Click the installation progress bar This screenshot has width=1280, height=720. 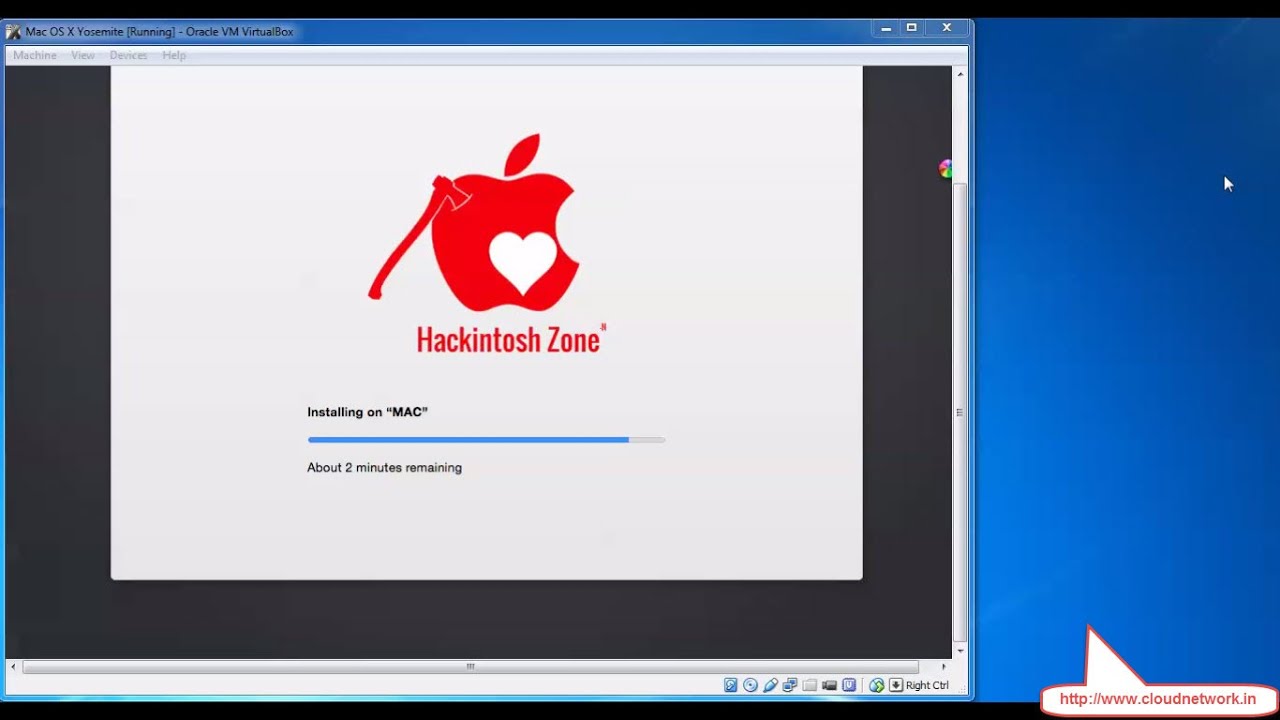[486, 439]
